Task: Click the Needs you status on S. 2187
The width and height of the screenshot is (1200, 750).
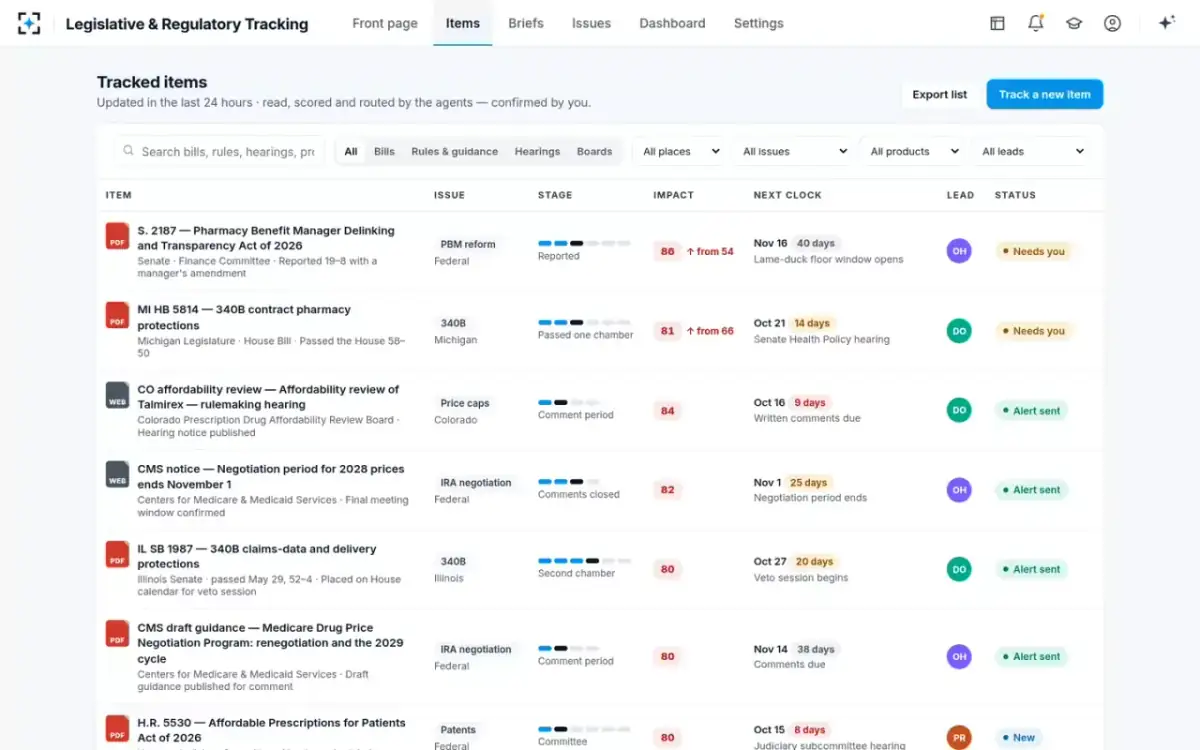Action: coord(1033,252)
